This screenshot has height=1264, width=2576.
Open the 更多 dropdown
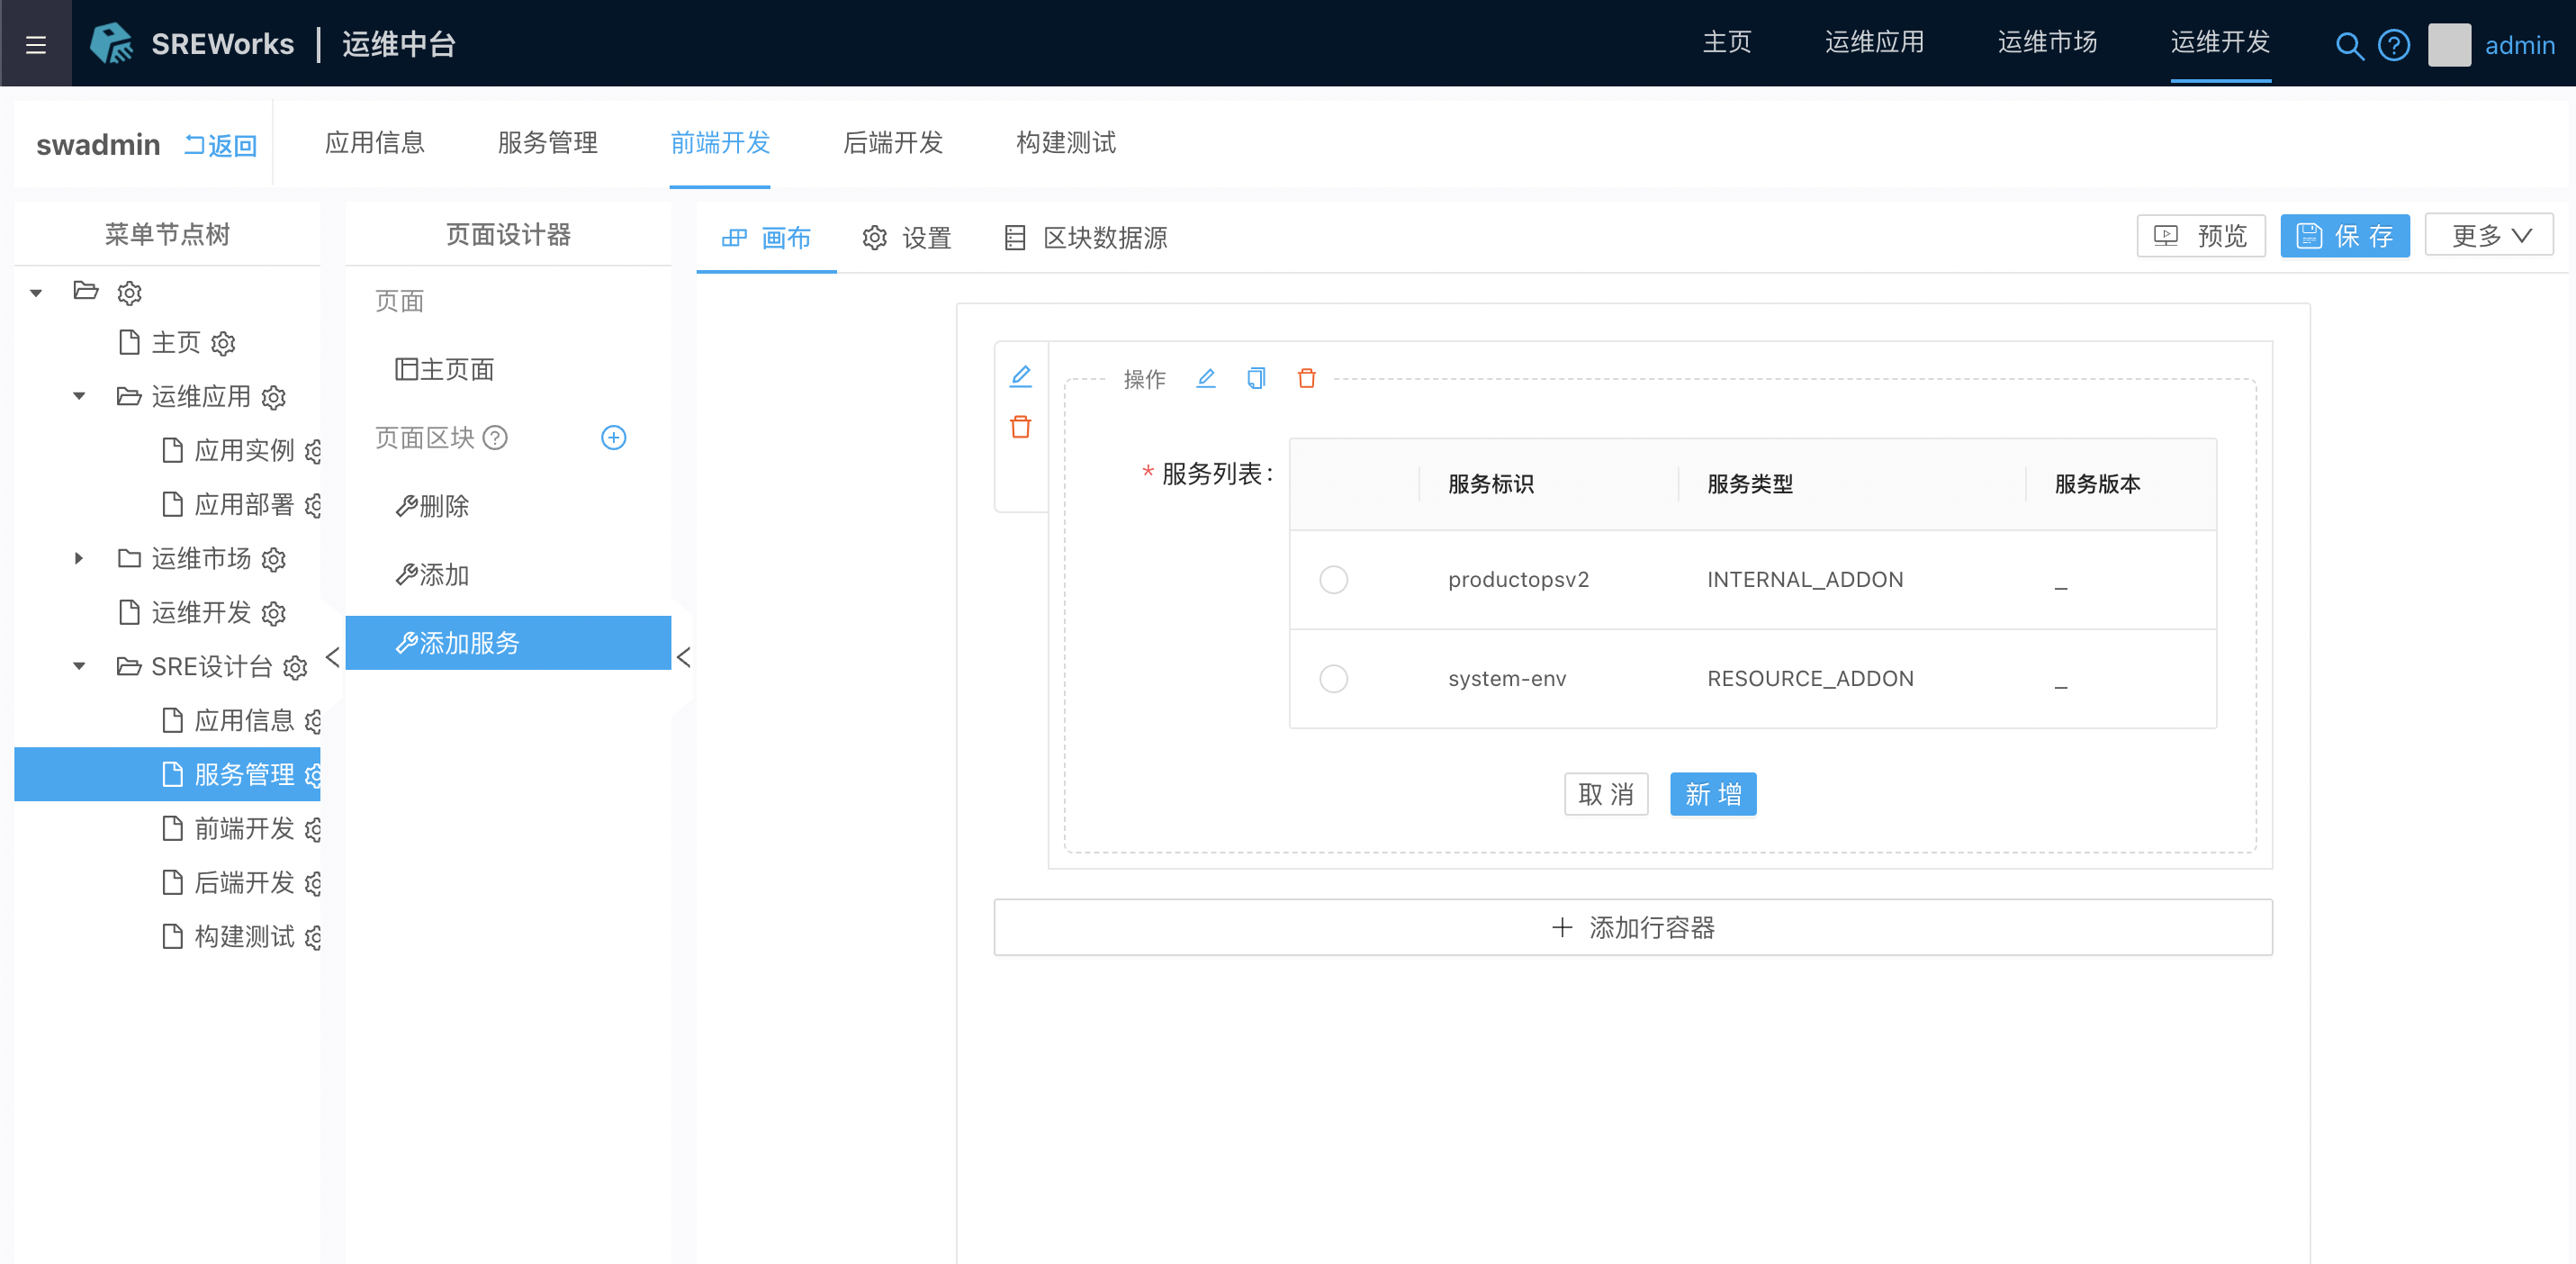[2488, 235]
